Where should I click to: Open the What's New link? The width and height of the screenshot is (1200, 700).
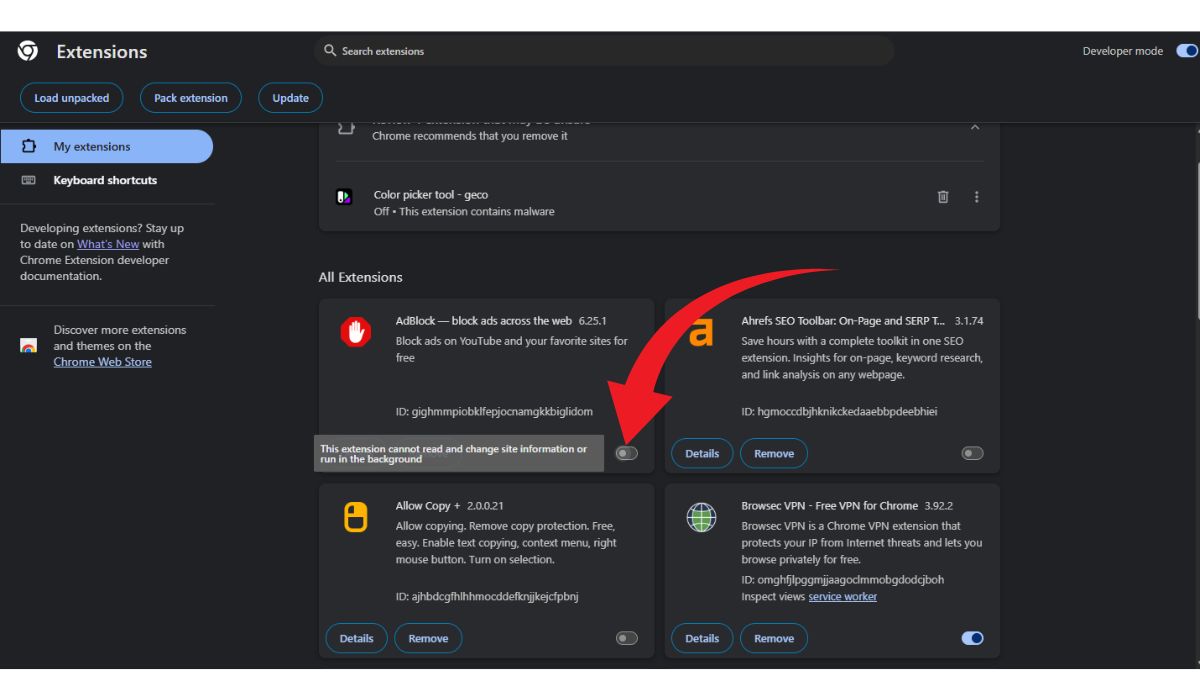[x=108, y=244]
